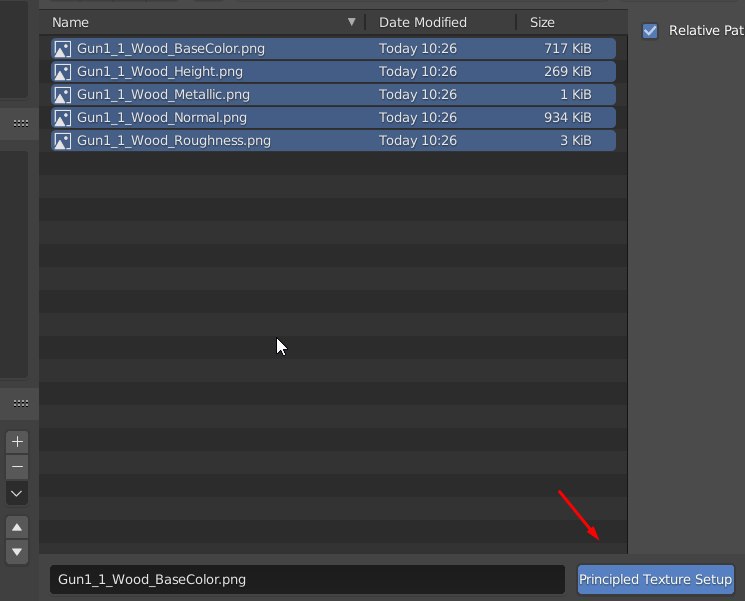Confirm with Principled Texture Setup button
This screenshot has height=601, width=745.
pyautogui.click(x=656, y=580)
